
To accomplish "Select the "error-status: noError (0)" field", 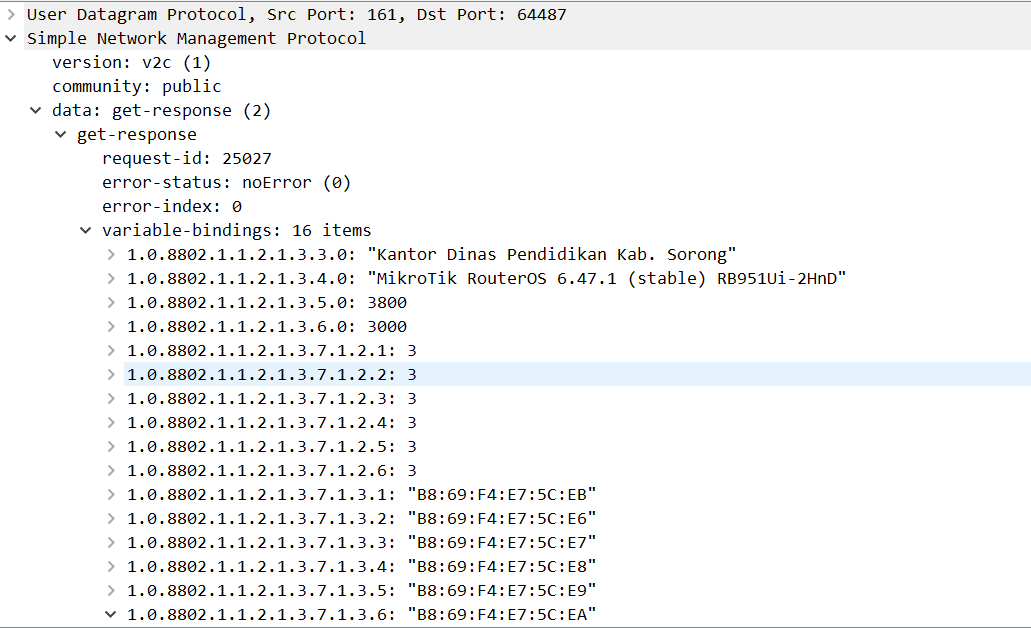I will pos(226,182).
